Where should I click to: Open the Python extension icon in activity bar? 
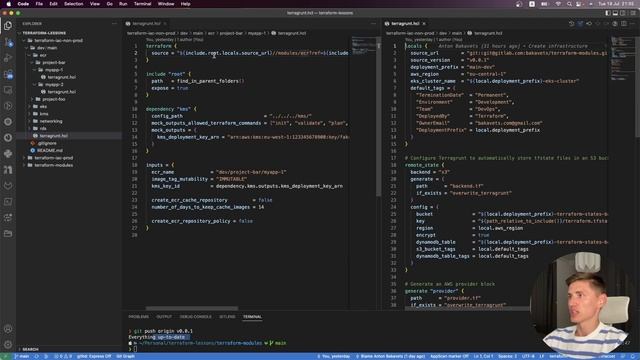pyautogui.click(x=8, y=153)
